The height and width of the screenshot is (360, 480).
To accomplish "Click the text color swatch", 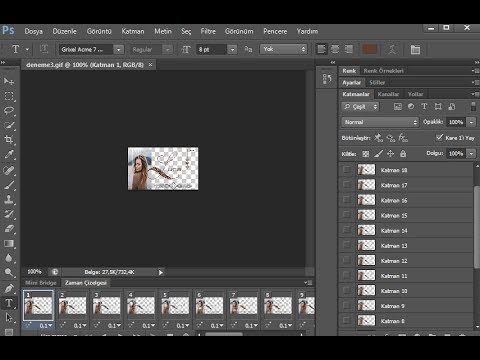I will click(x=370, y=49).
